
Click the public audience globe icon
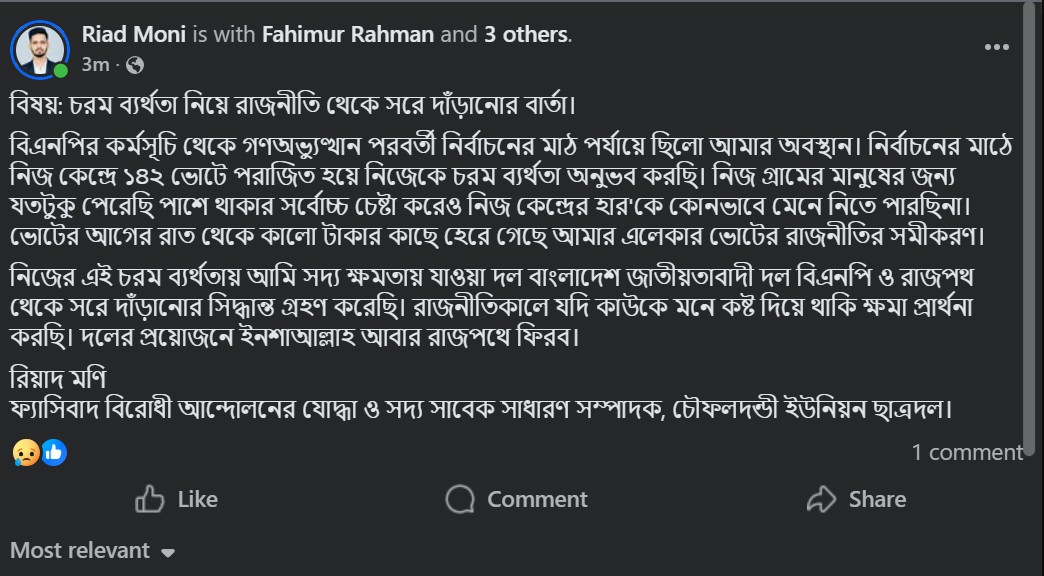click(135, 65)
